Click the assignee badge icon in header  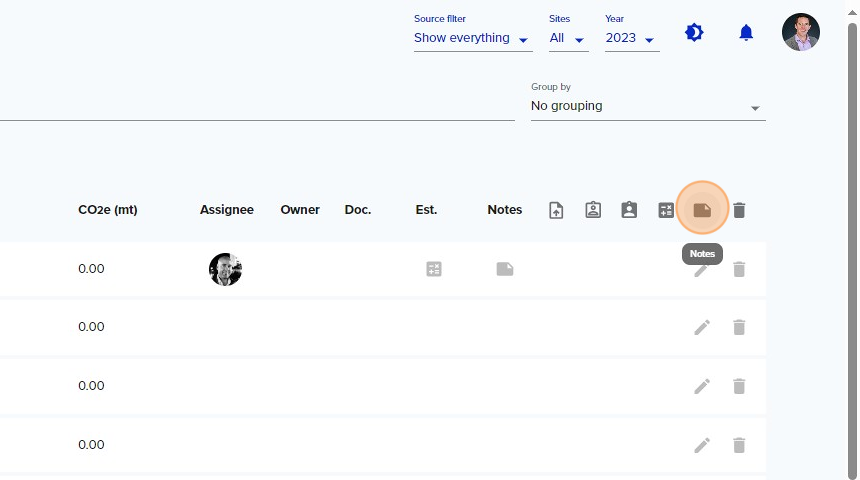pos(593,210)
